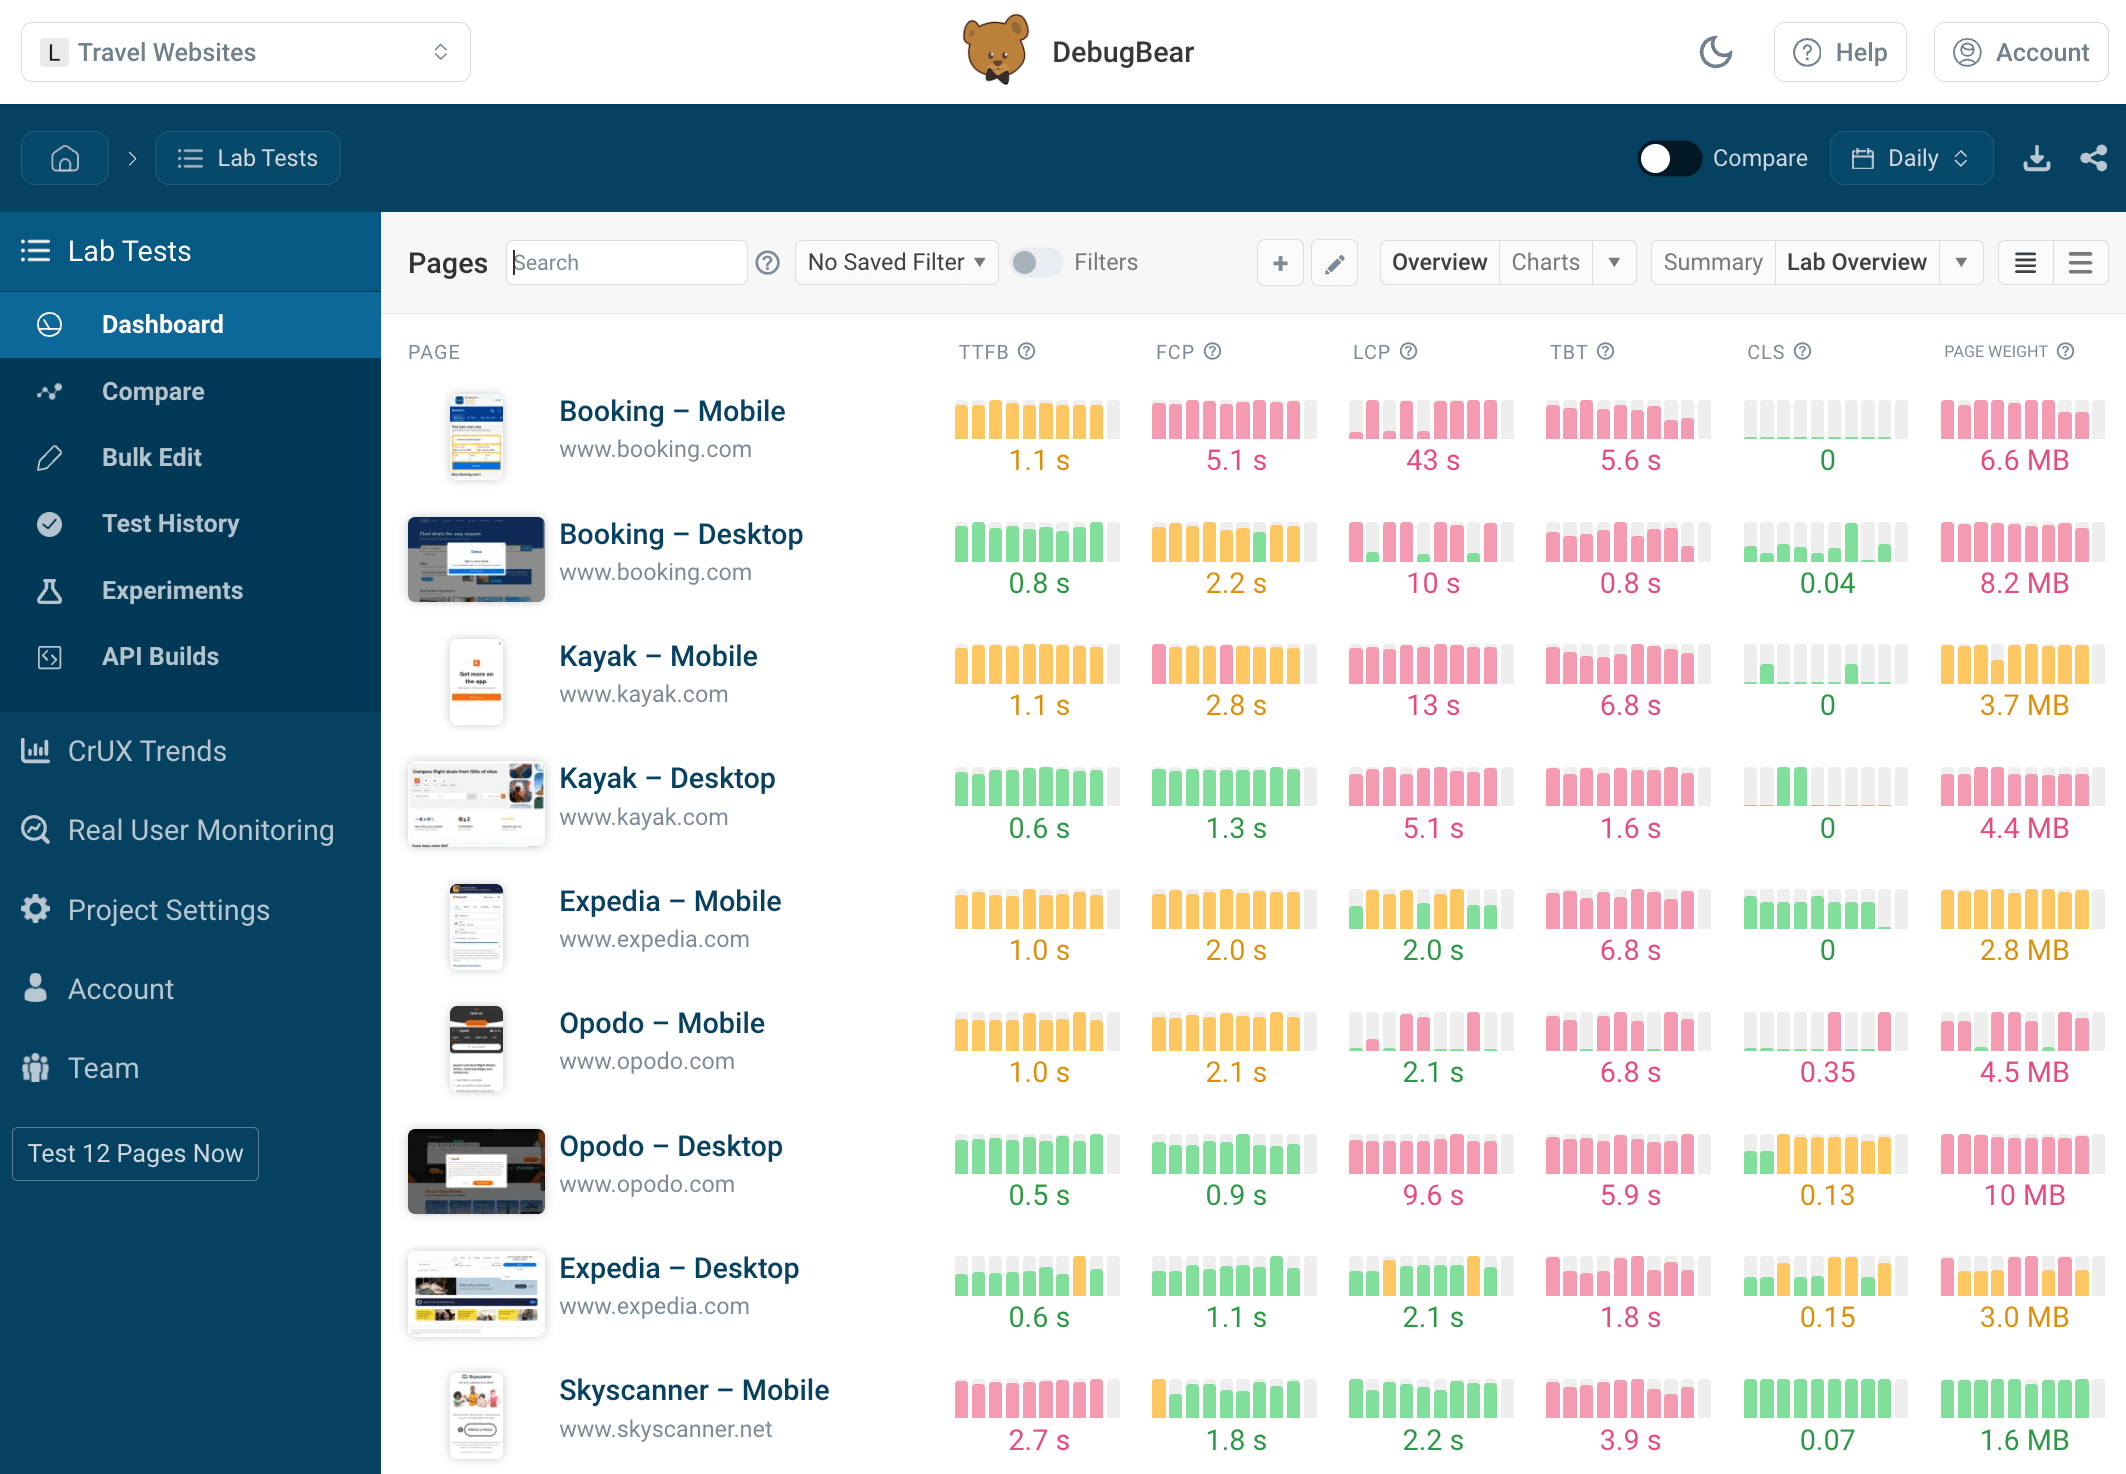Click the Test 12 Pages Now button
Viewport: 2126px width, 1474px height.
[x=135, y=1153]
